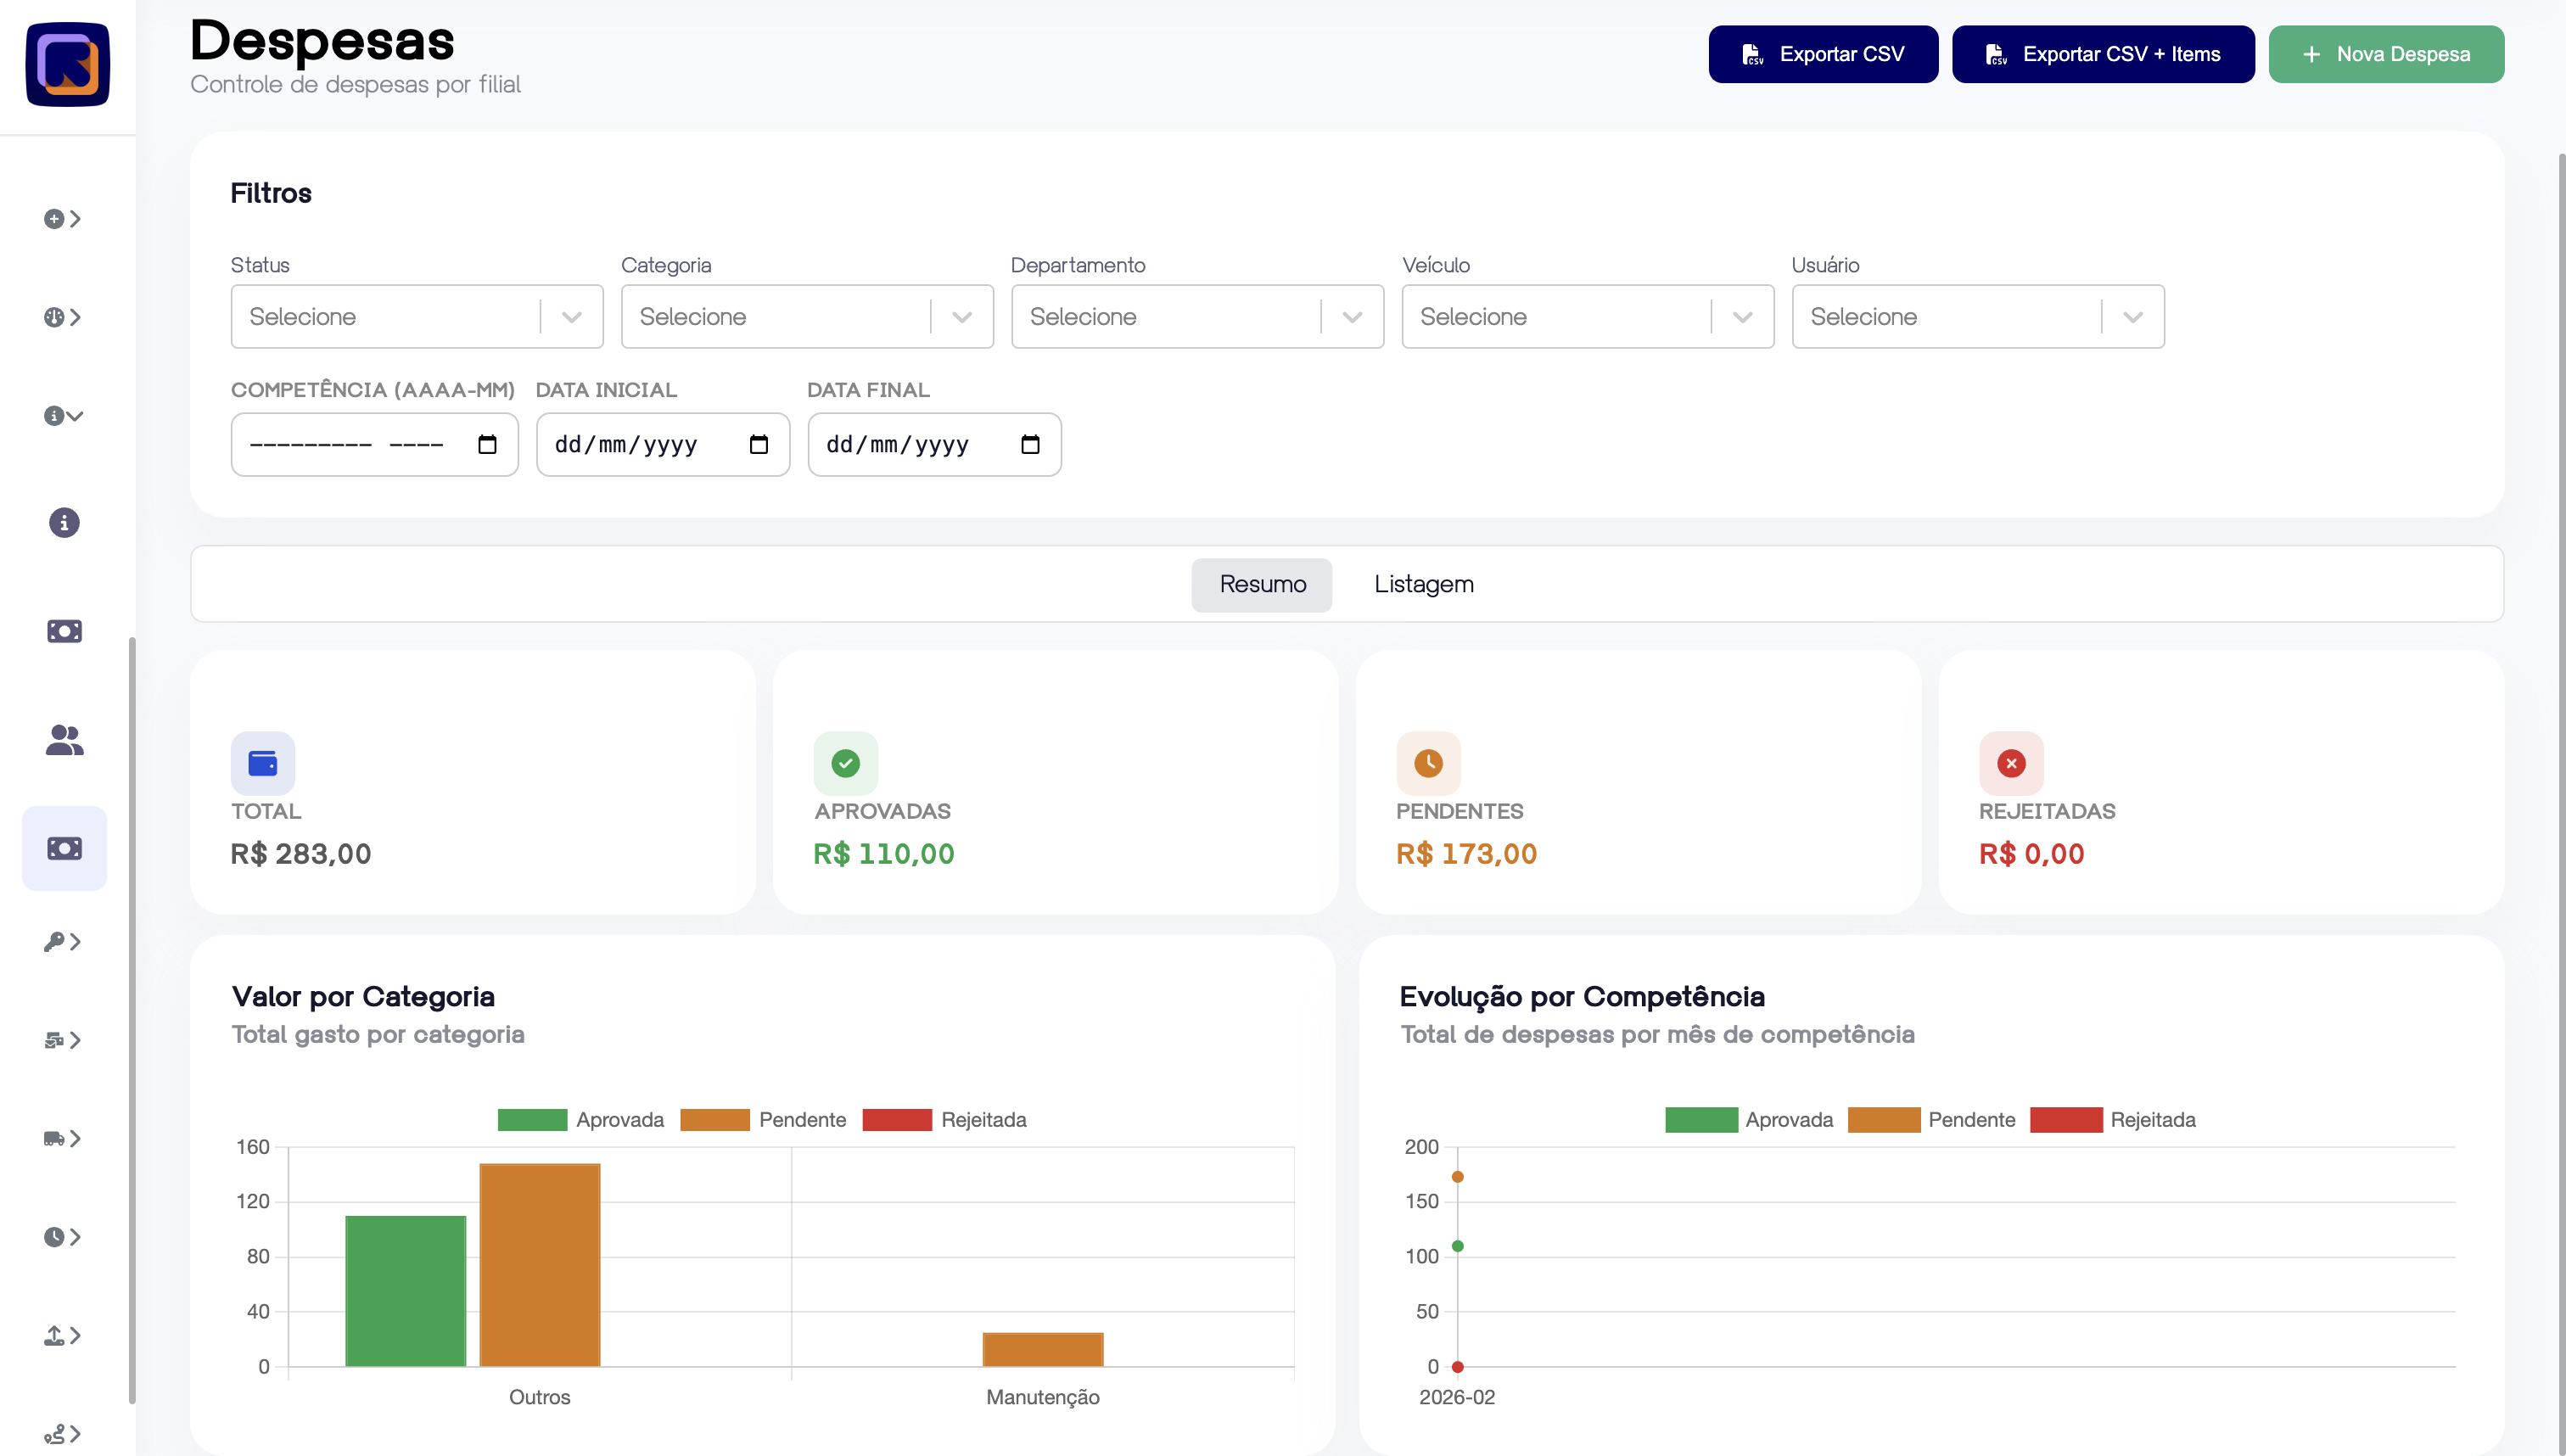Expand the key icon sidebar menu
Viewport: 2566px width, 1456px height.
point(62,942)
